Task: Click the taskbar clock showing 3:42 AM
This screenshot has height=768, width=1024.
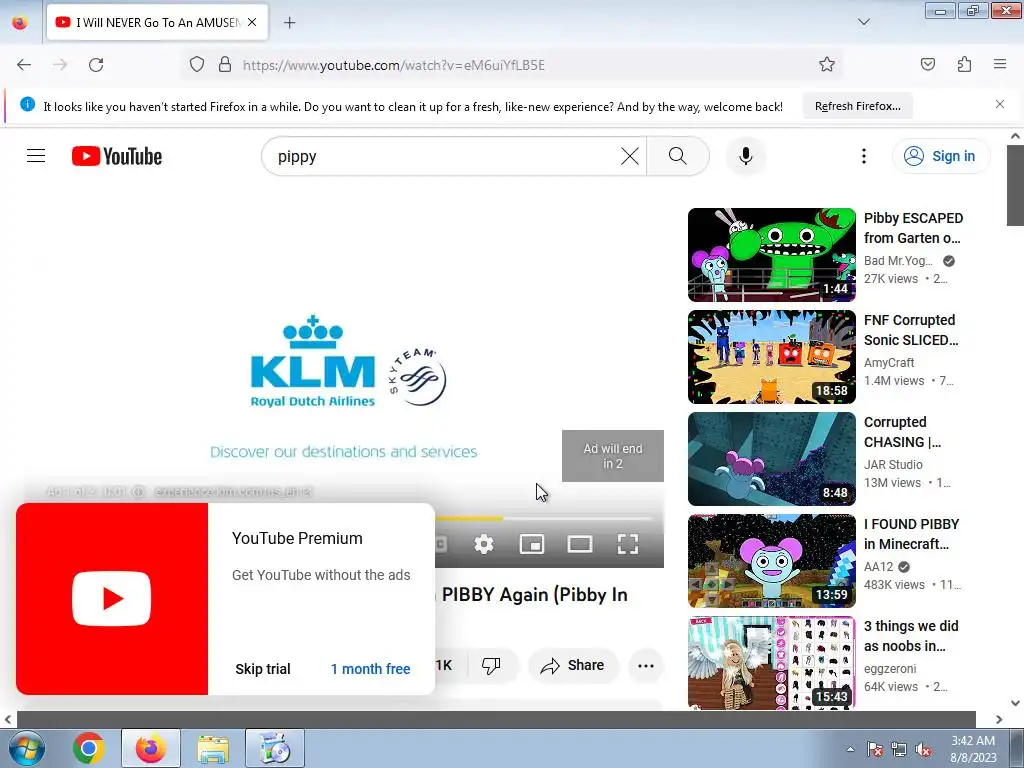Action: click(x=973, y=749)
